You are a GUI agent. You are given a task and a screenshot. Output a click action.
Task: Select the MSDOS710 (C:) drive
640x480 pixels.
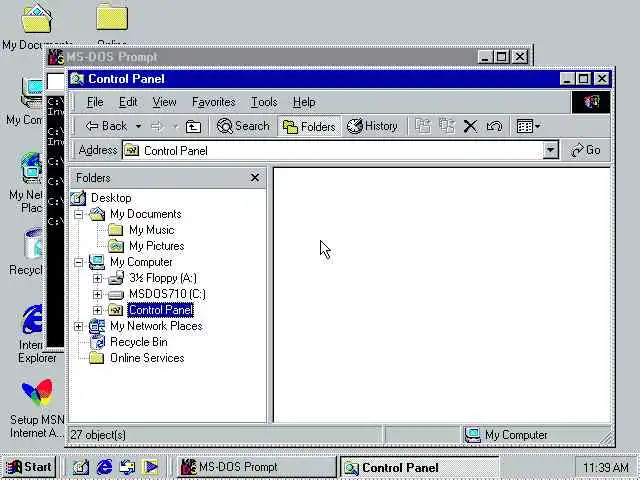167,294
